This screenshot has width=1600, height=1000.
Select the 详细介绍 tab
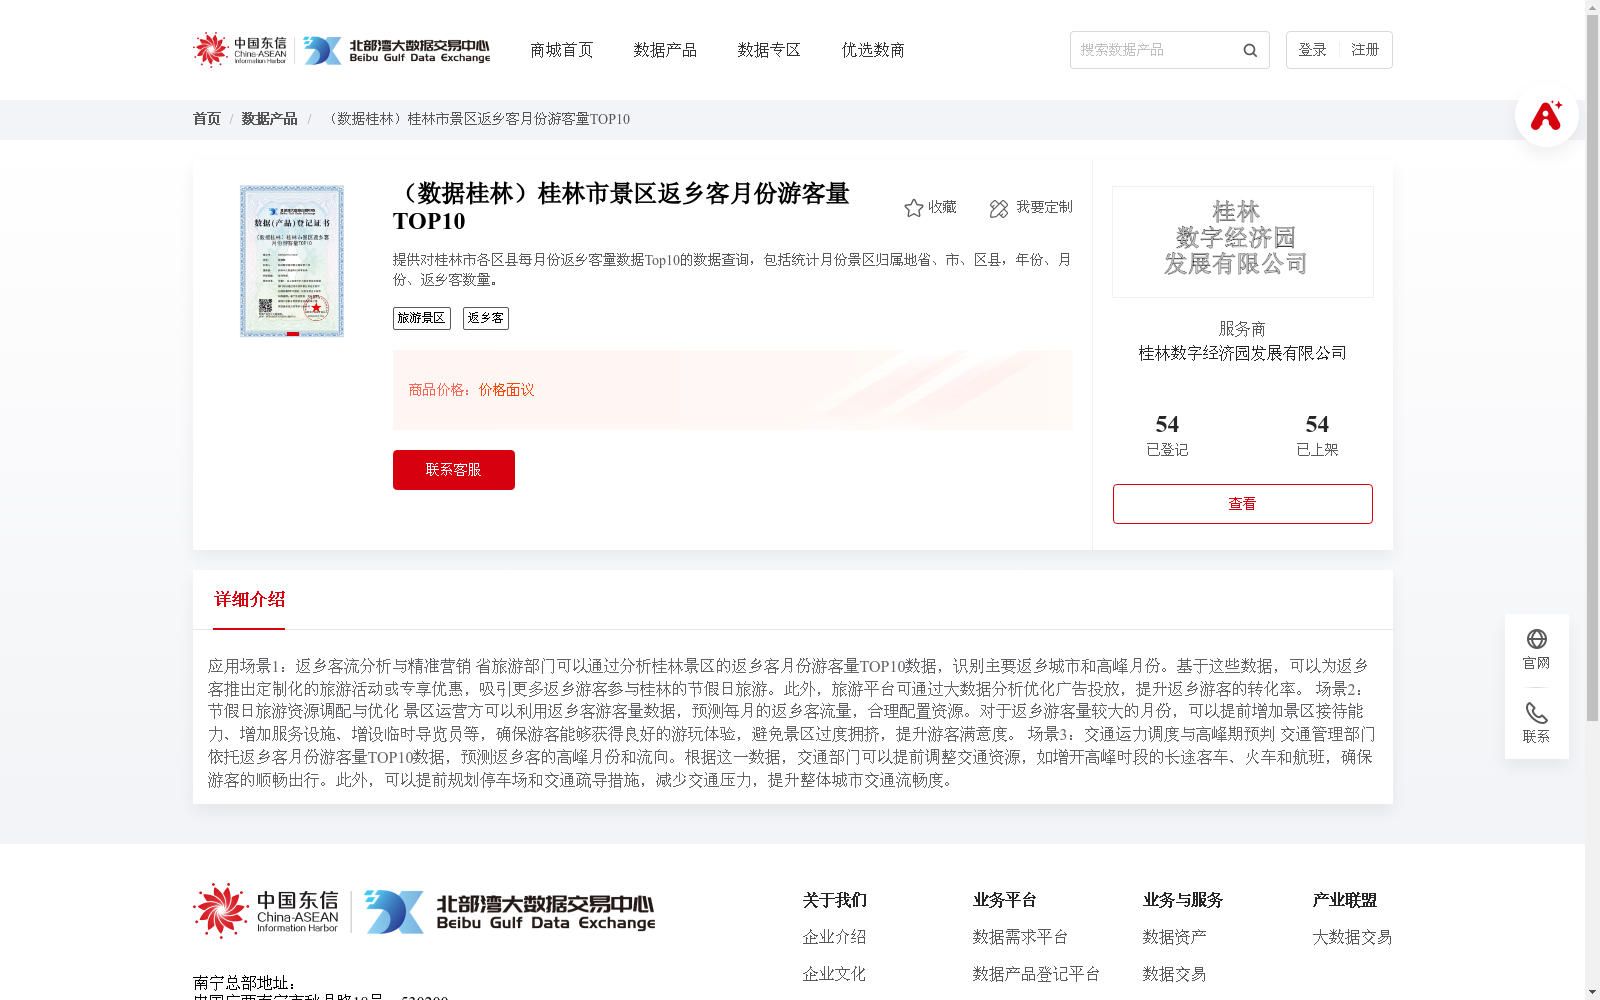(249, 600)
